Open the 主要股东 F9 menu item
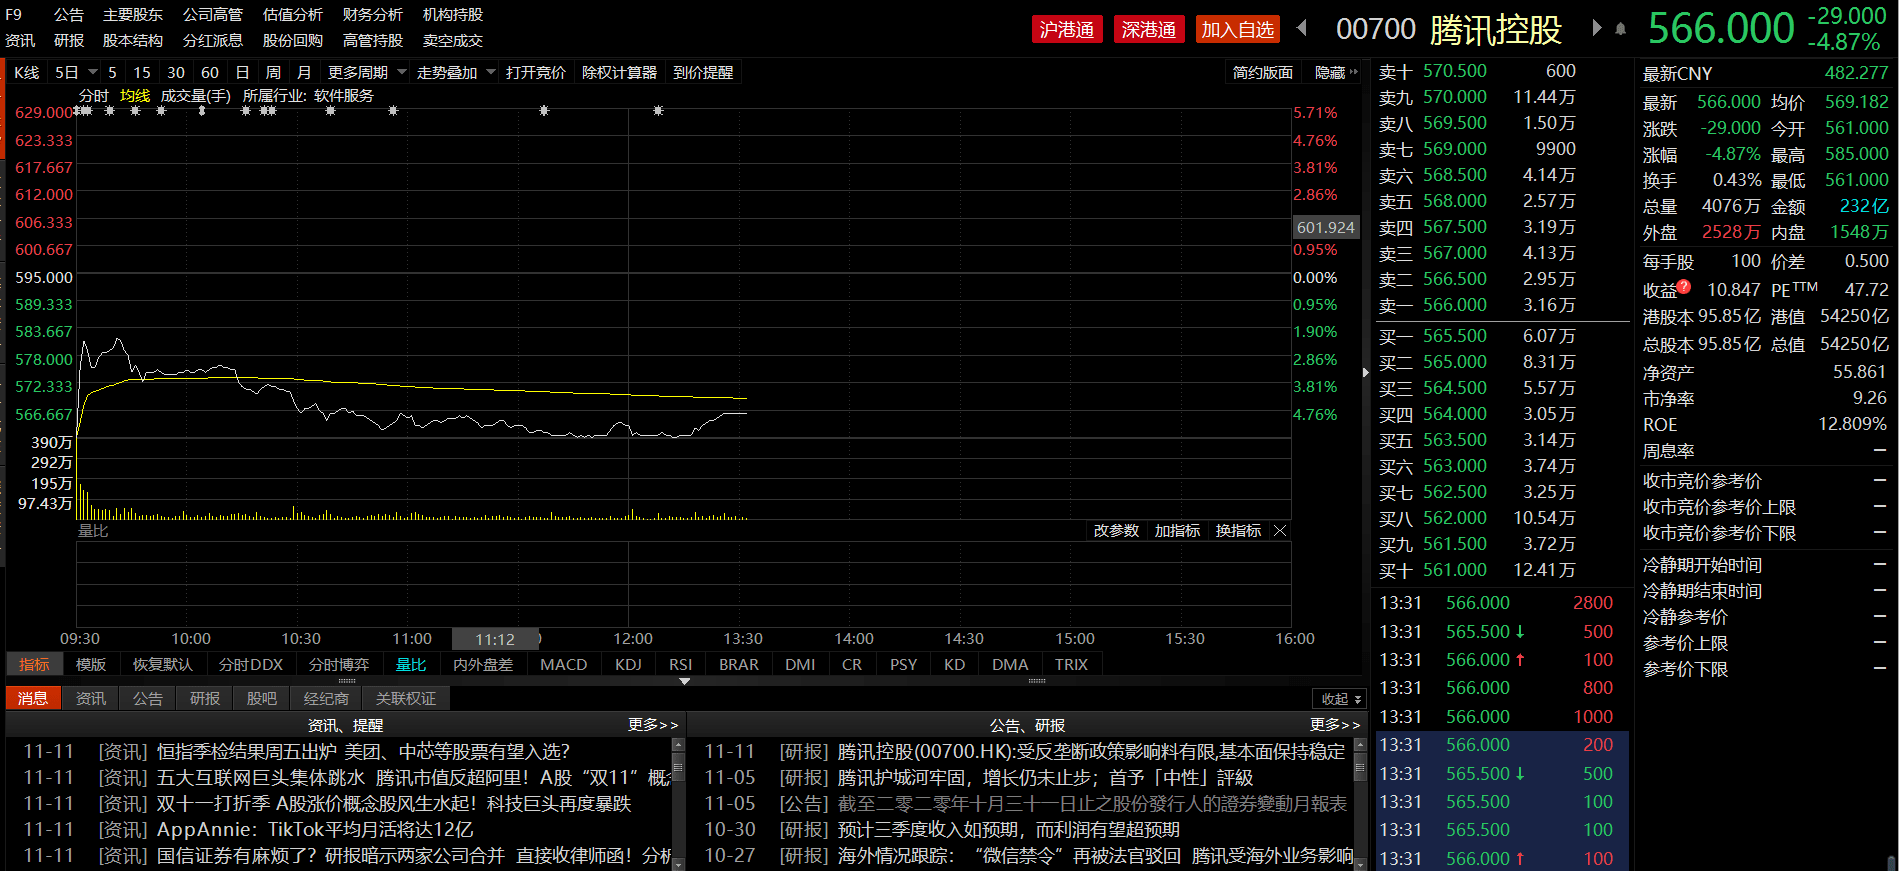The image size is (1899, 871). pos(133,15)
